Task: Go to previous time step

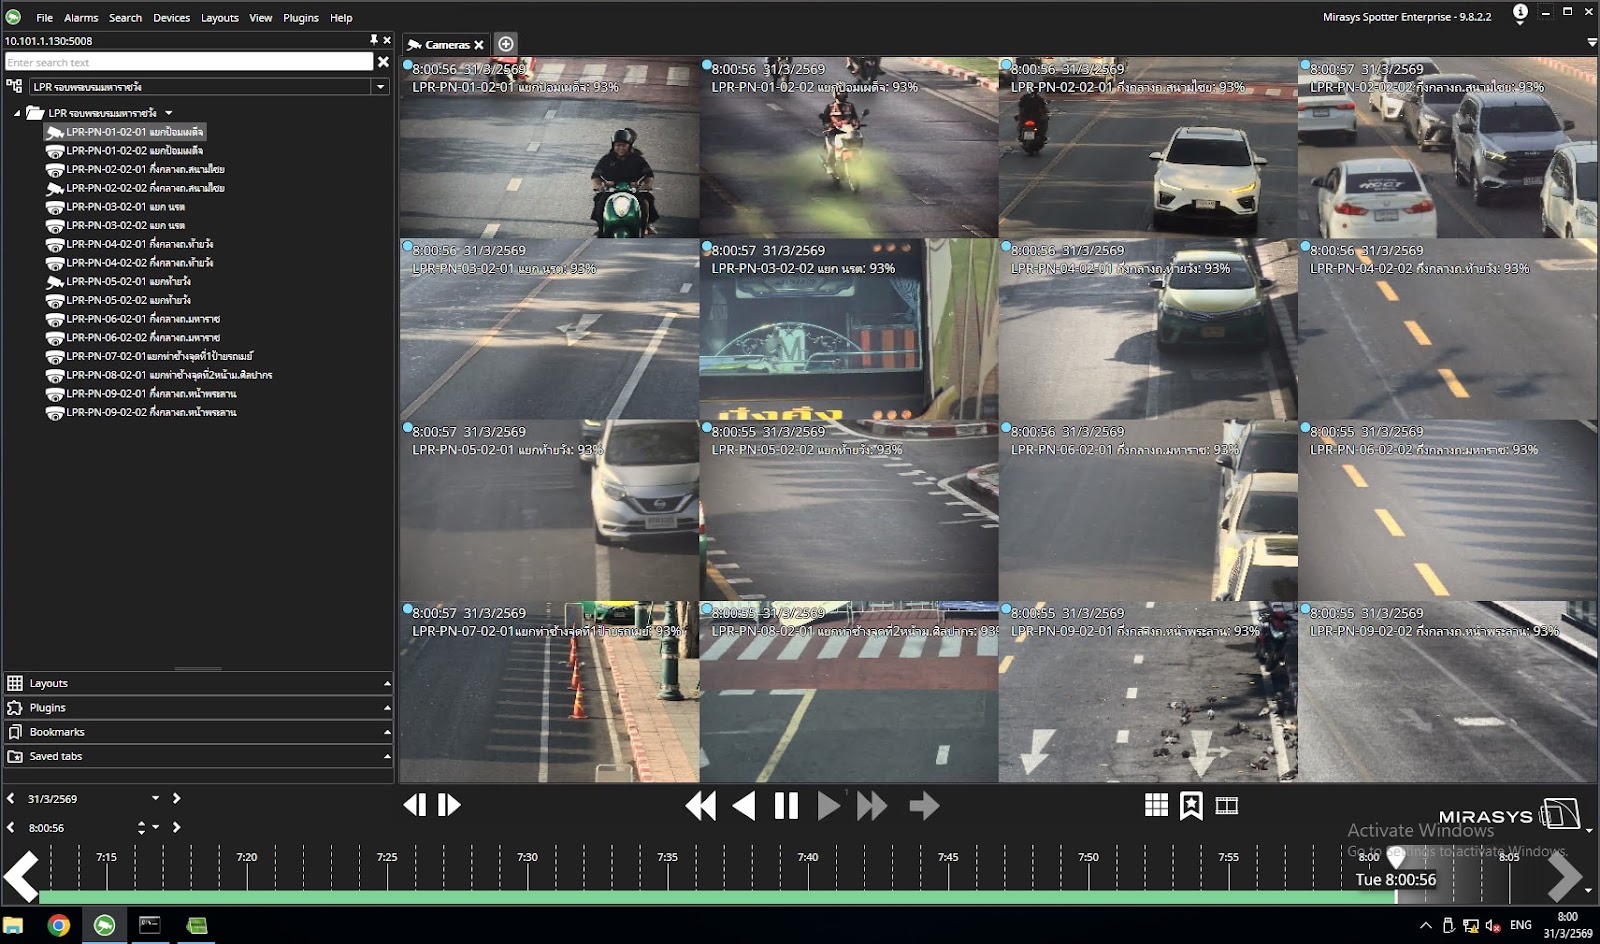Action: (11, 828)
